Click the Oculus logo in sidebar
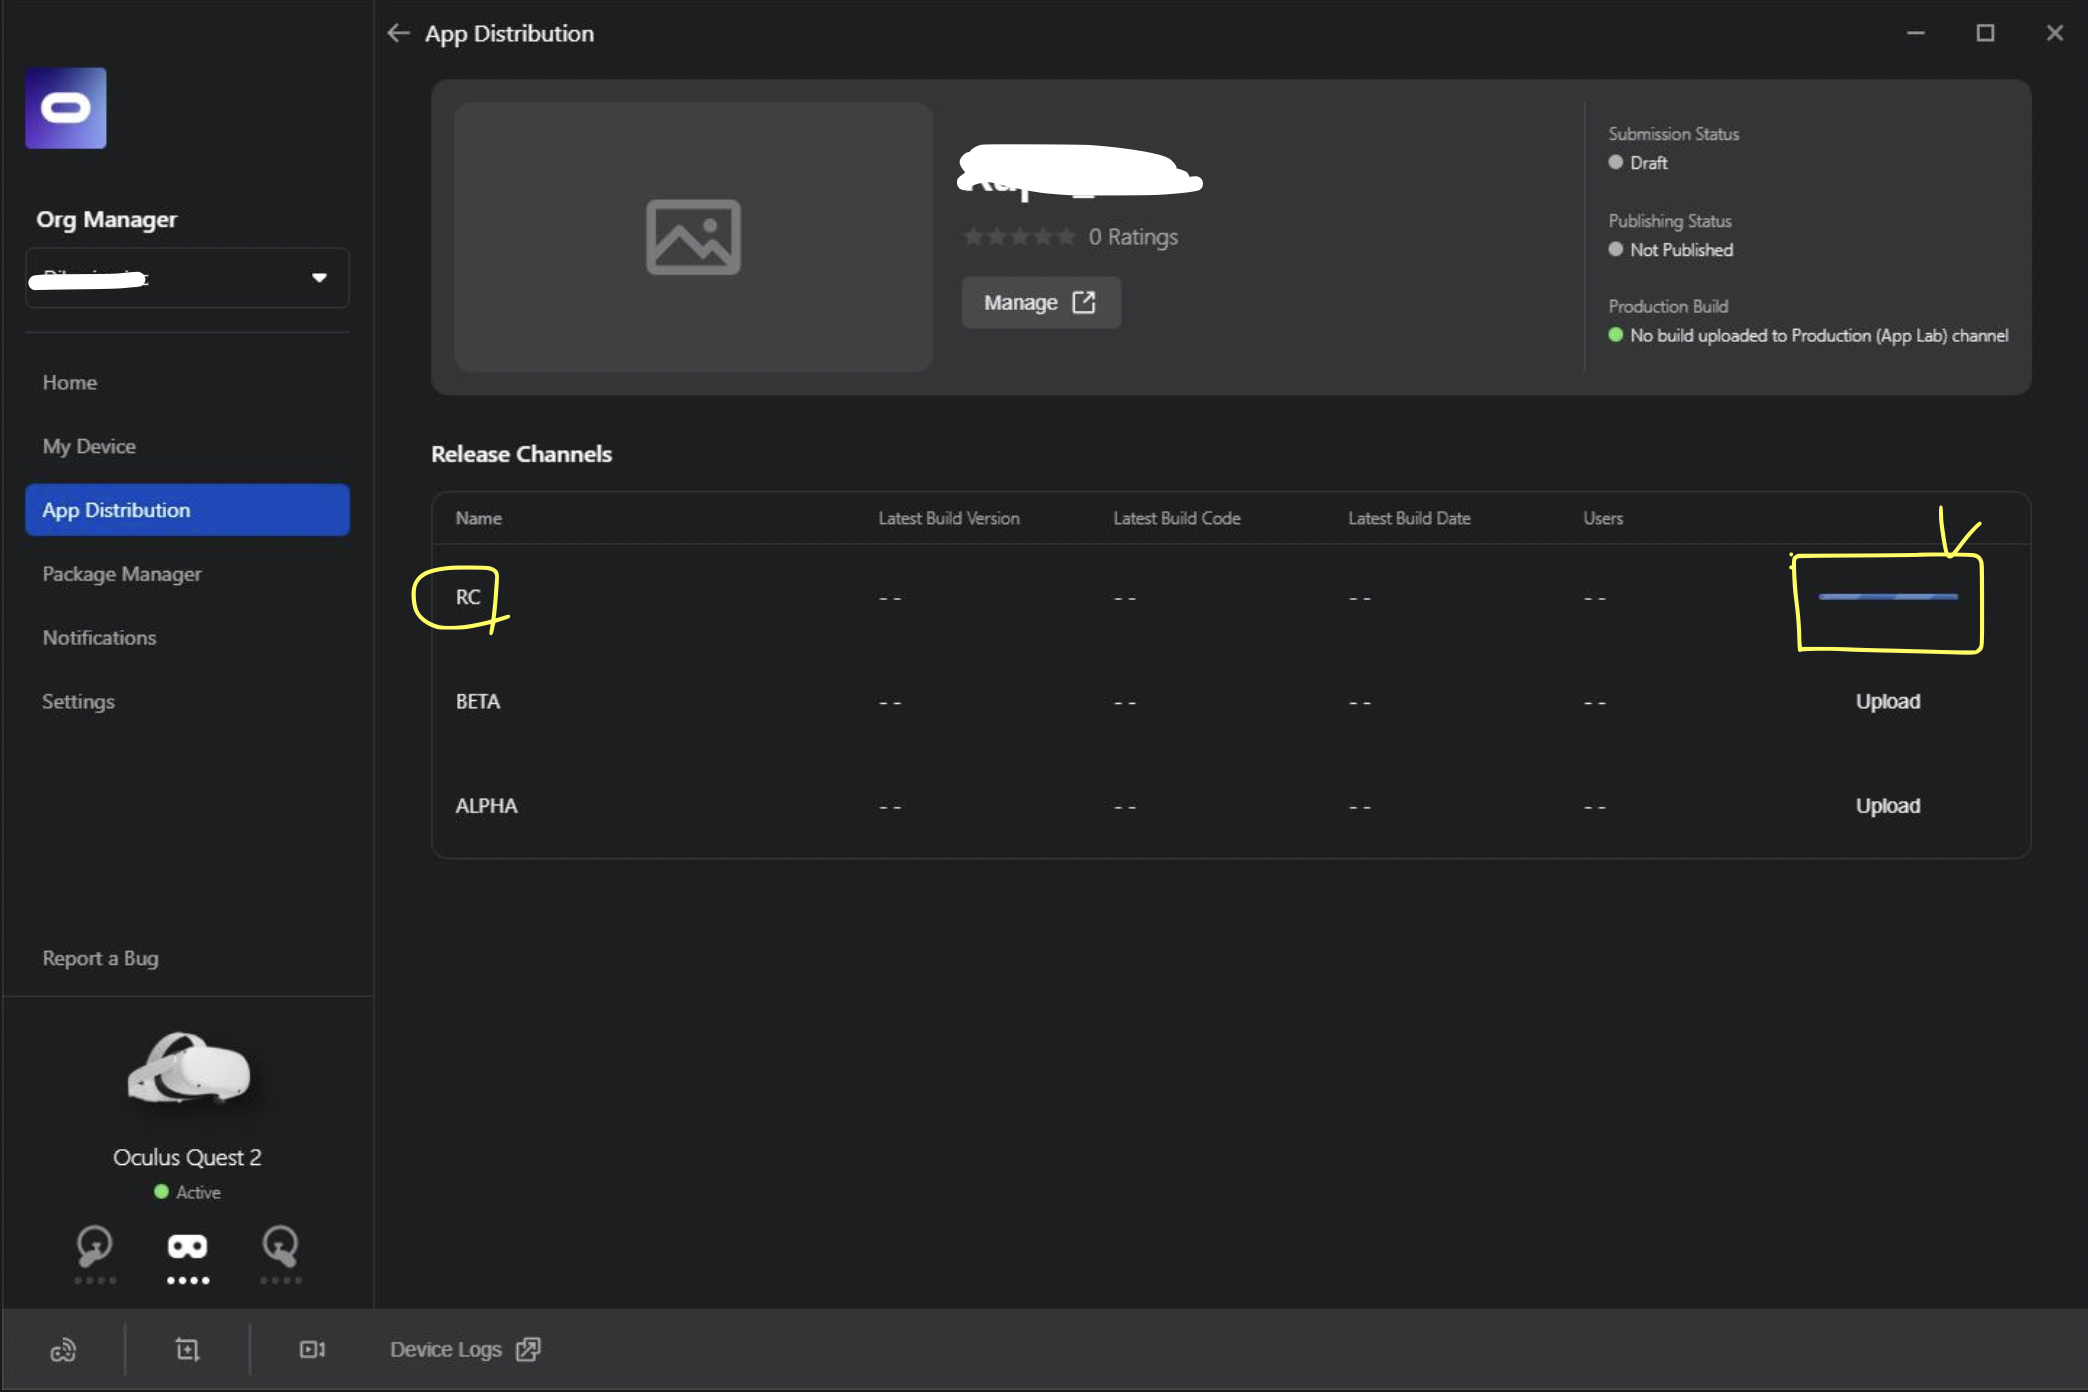2088x1392 pixels. click(66, 108)
